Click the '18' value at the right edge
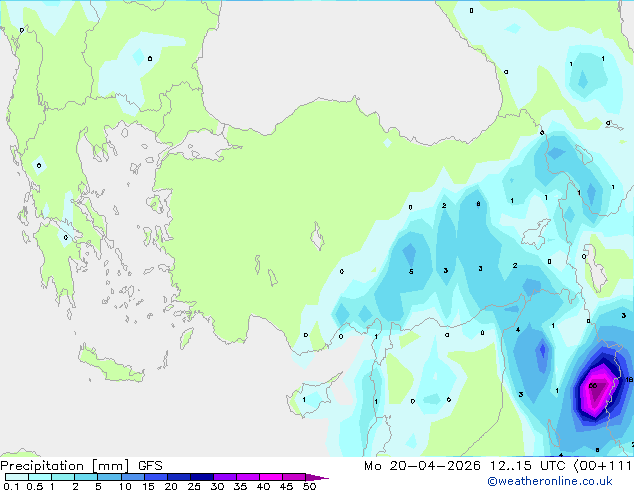This screenshot has height=490, width=634. tap(629, 380)
